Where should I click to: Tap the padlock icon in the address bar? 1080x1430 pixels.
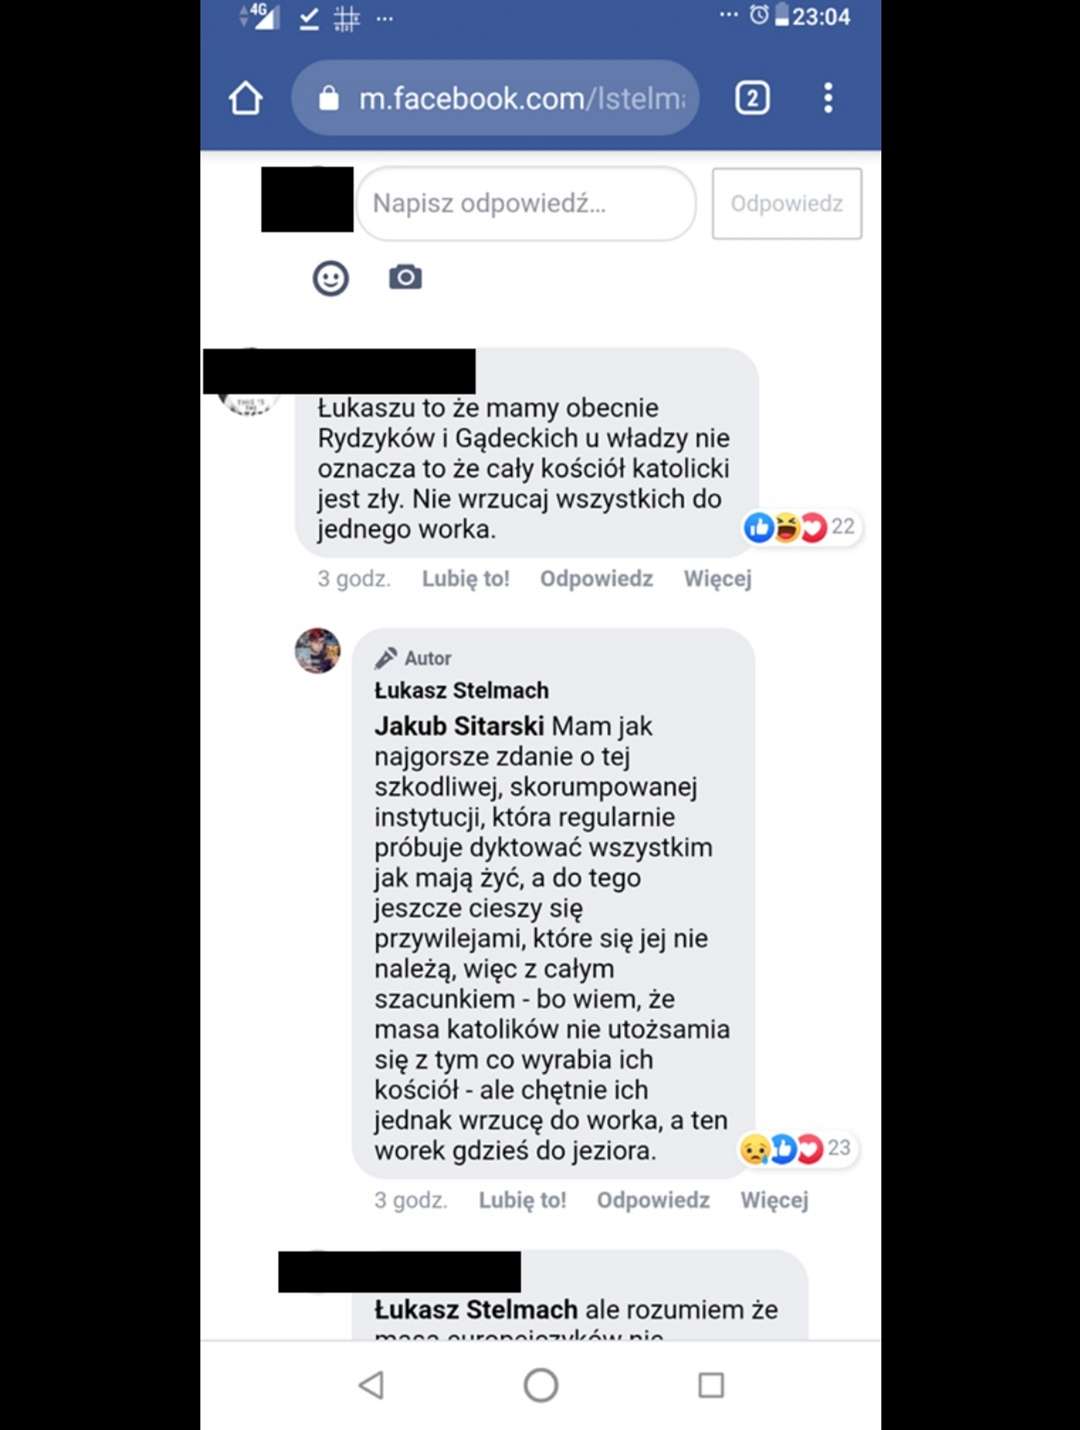[329, 98]
